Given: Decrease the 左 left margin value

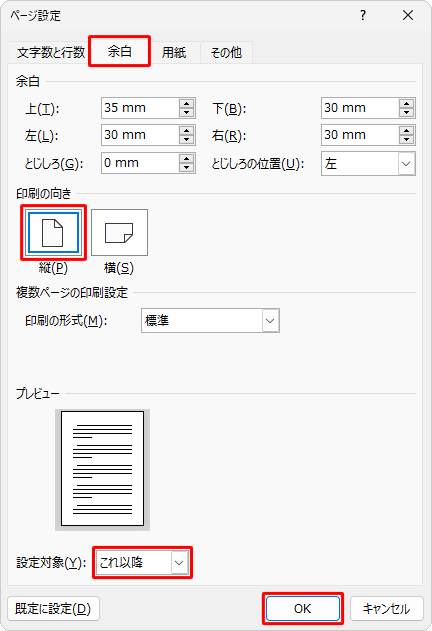Looking at the screenshot, I should (186, 139).
